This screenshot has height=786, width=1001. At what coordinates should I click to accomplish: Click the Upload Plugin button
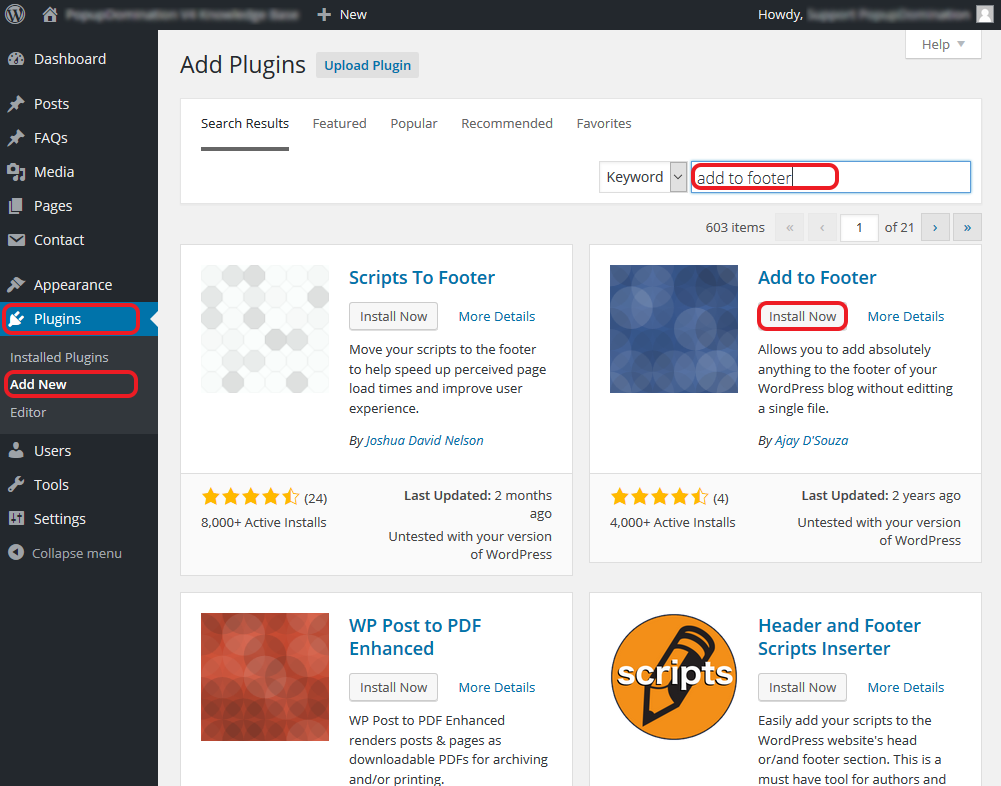tap(367, 65)
